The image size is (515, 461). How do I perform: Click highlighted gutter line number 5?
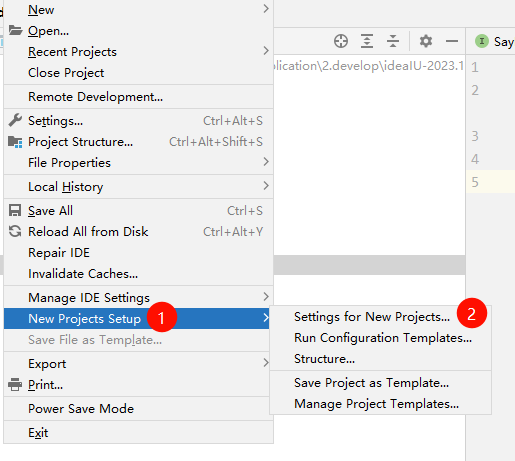coord(475,182)
